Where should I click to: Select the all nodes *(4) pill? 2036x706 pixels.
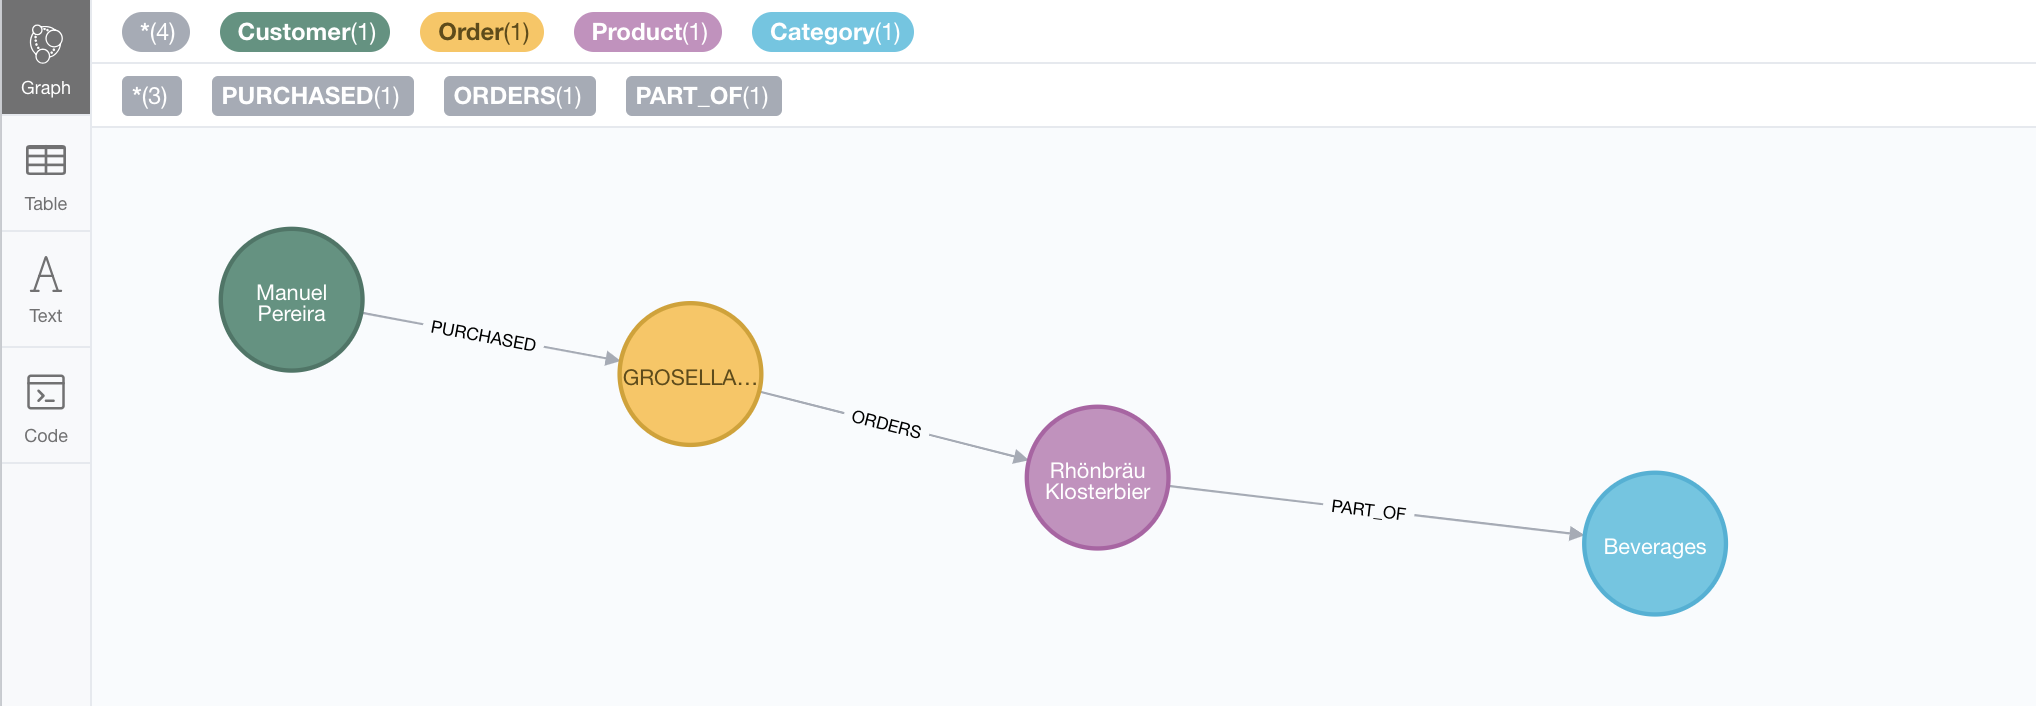(x=156, y=32)
